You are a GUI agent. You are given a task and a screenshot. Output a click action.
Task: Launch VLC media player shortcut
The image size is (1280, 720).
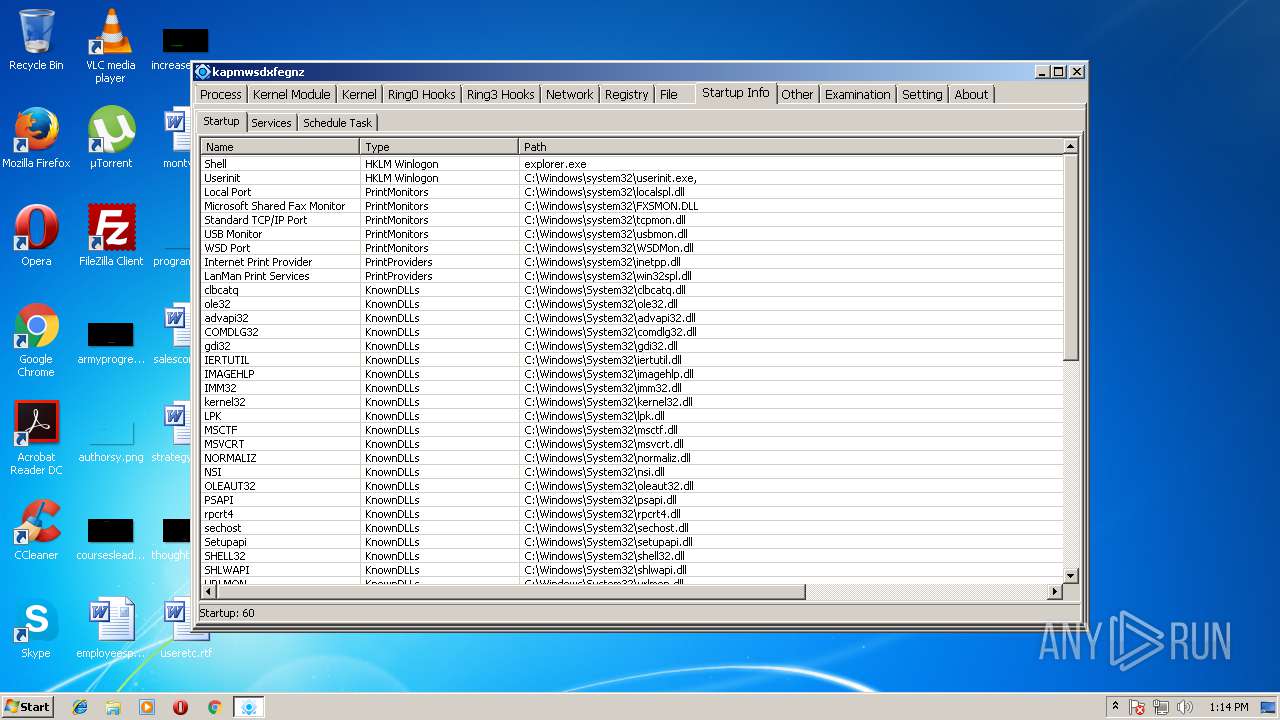point(110,45)
